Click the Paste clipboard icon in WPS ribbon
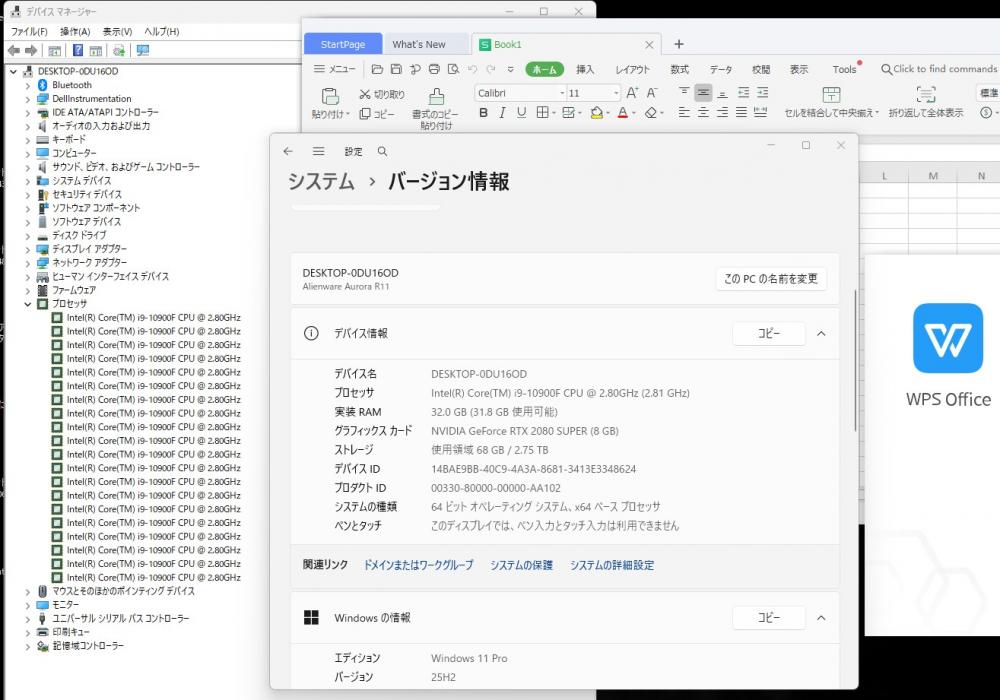Screen dimensions: 1000x700 (x=330, y=96)
